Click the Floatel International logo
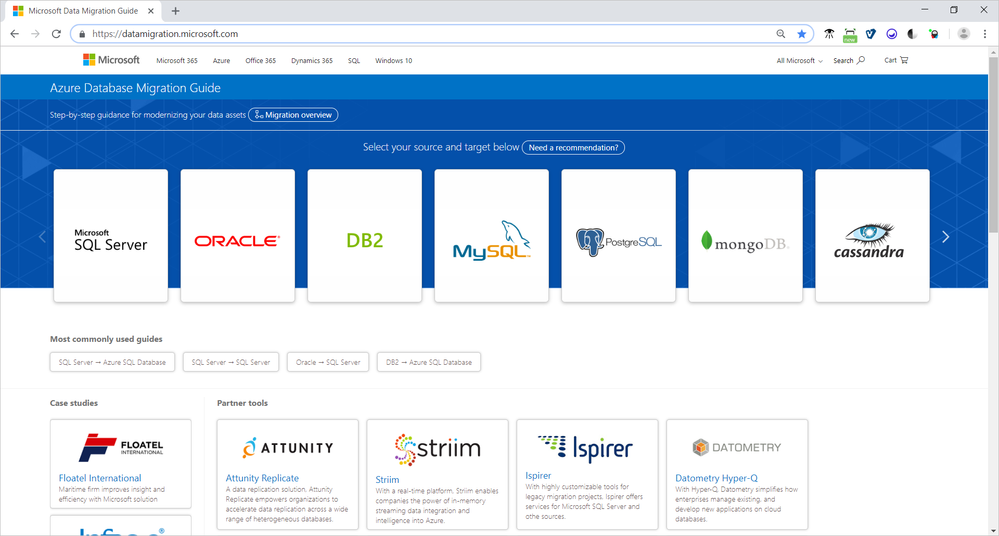The width and height of the screenshot is (999, 536). point(120,447)
